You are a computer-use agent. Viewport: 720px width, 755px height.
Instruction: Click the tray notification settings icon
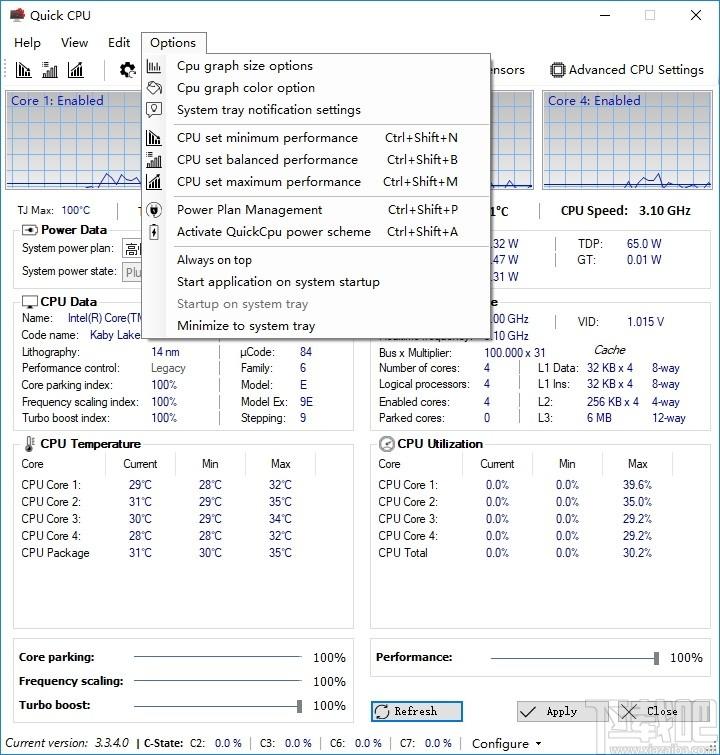pyautogui.click(x=154, y=110)
